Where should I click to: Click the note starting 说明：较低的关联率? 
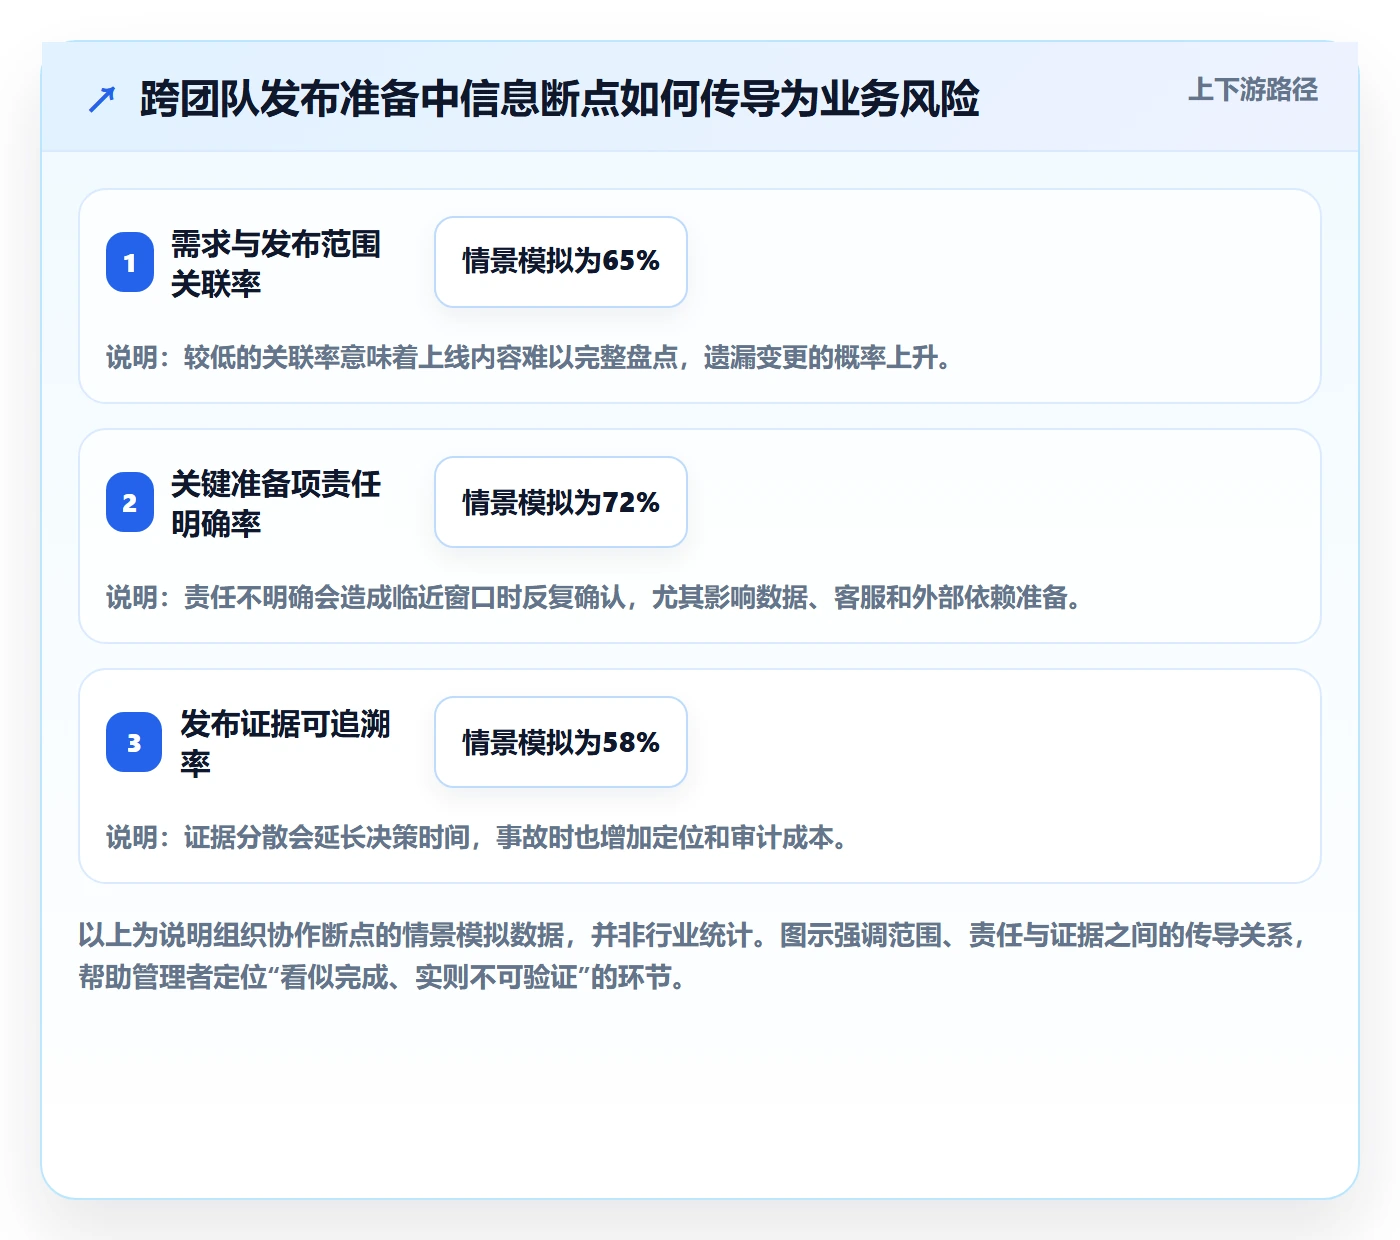pos(529,357)
